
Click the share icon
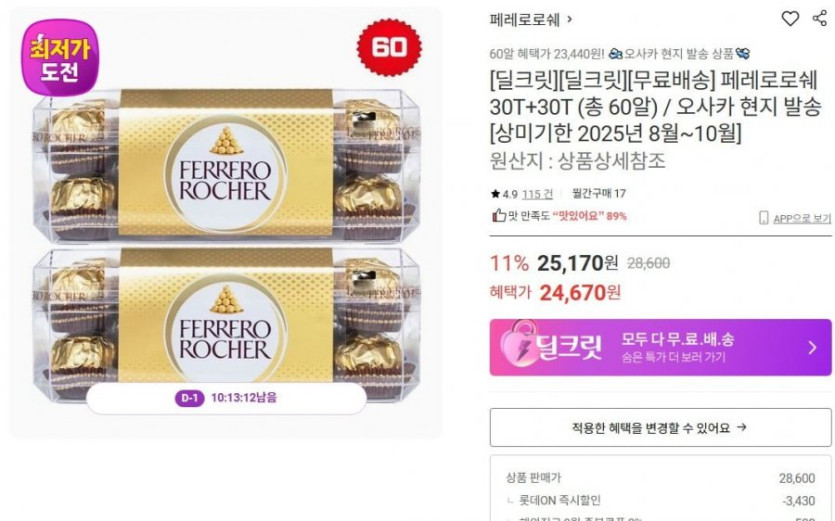pyautogui.click(x=820, y=18)
